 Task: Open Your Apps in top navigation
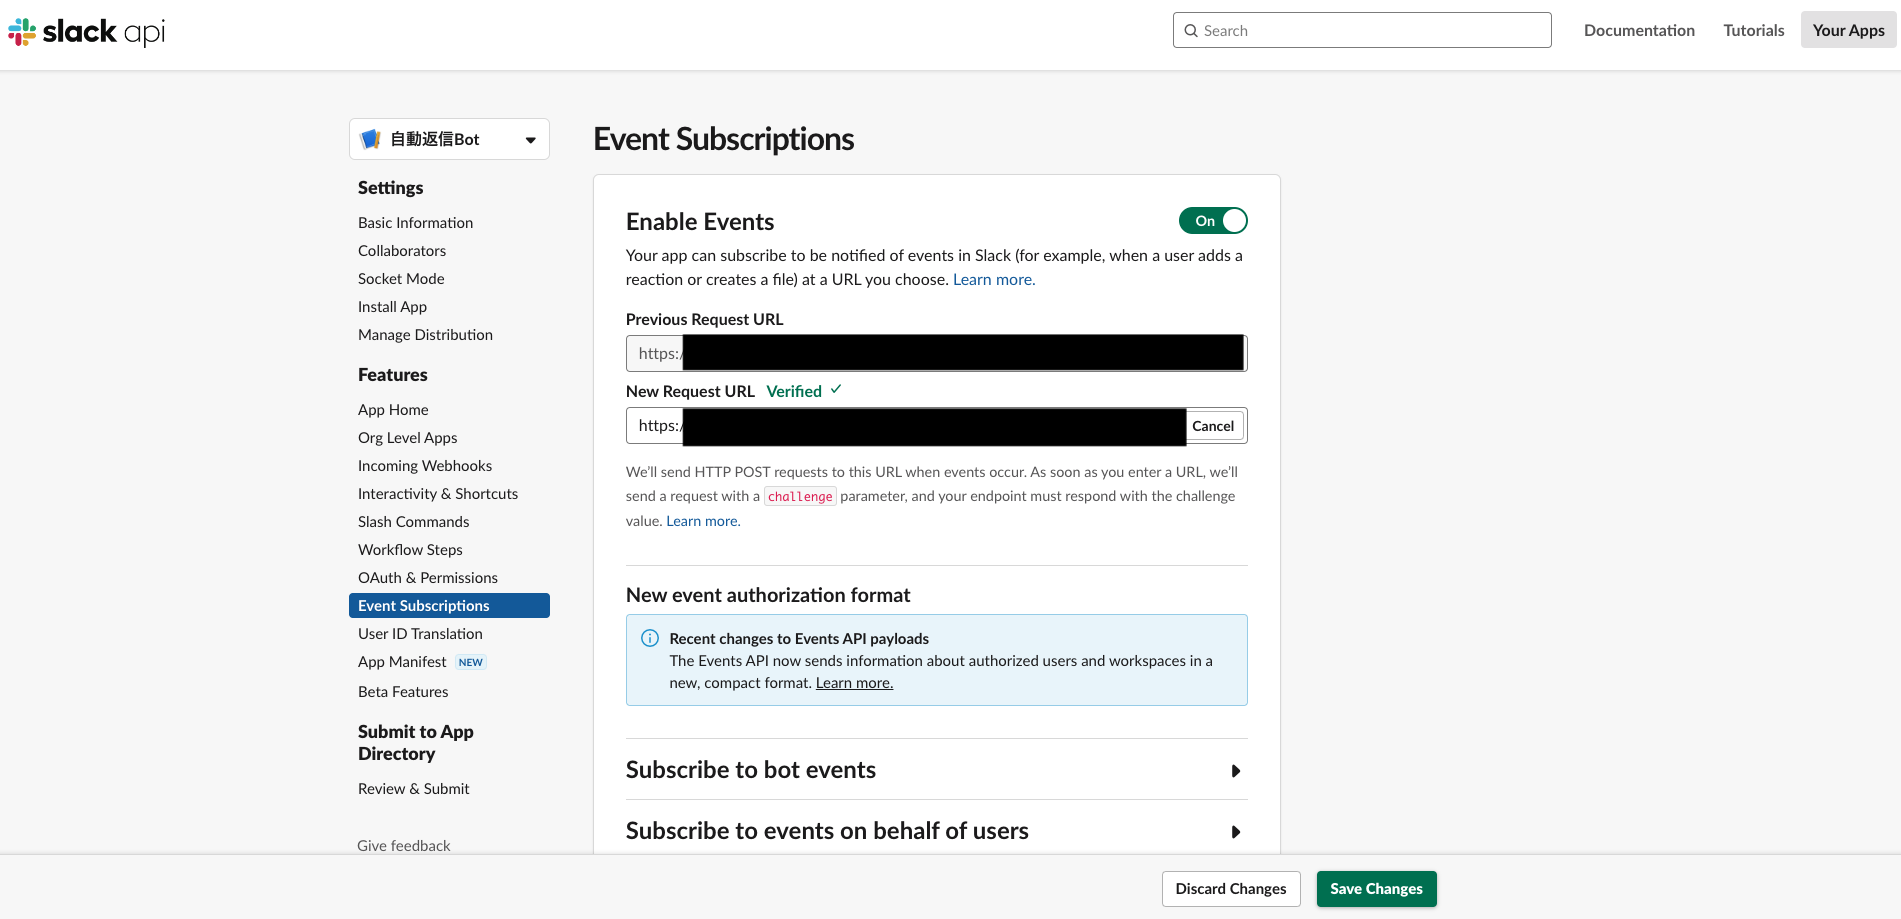click(1848, 30)
